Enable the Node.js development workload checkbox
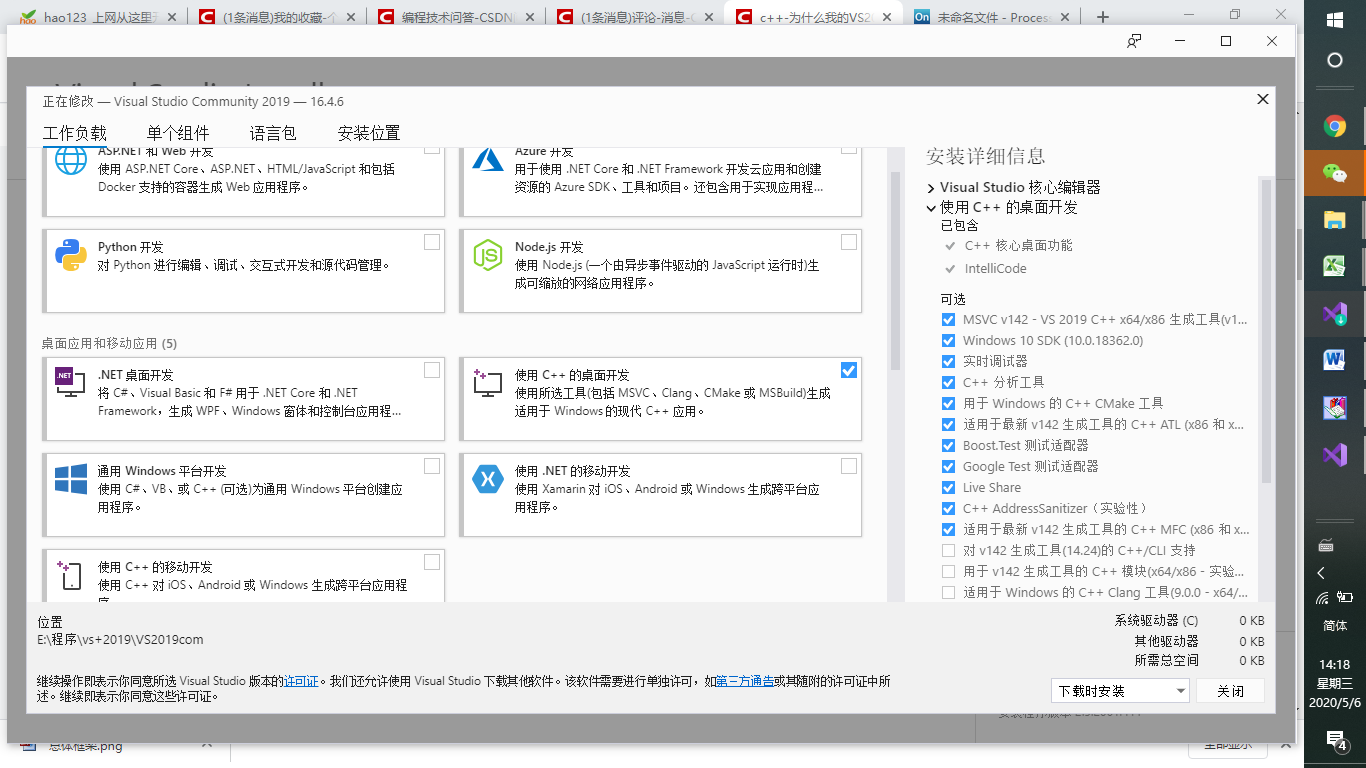 pos(849,242)
